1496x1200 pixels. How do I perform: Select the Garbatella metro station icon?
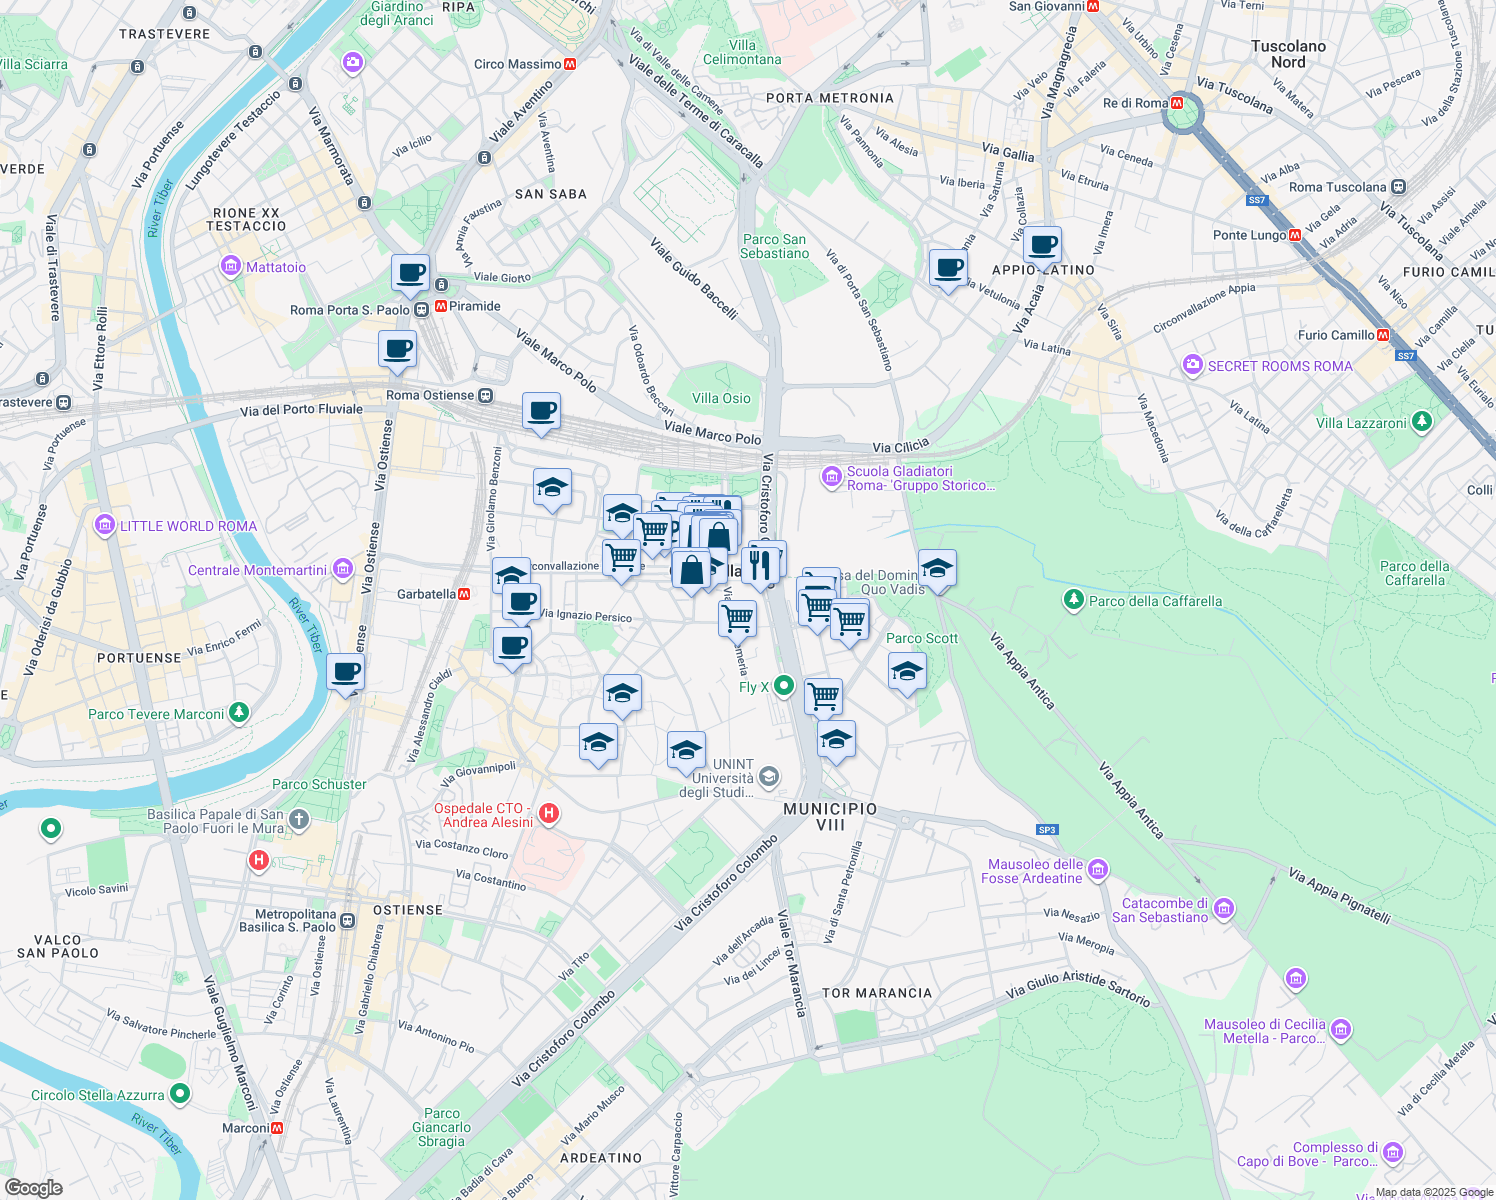466,592
